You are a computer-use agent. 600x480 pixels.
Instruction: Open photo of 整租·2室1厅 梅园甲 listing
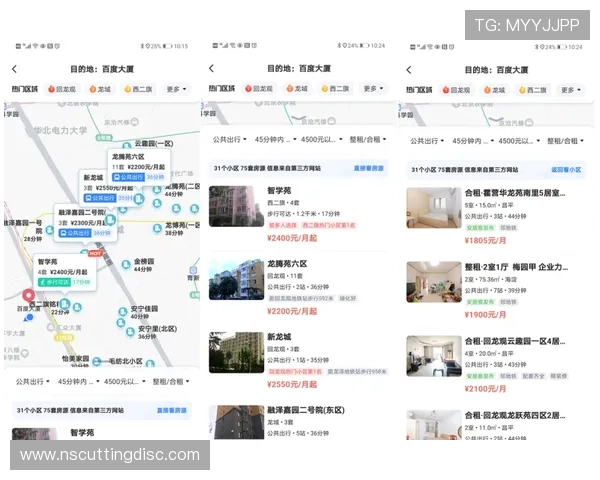434,282
